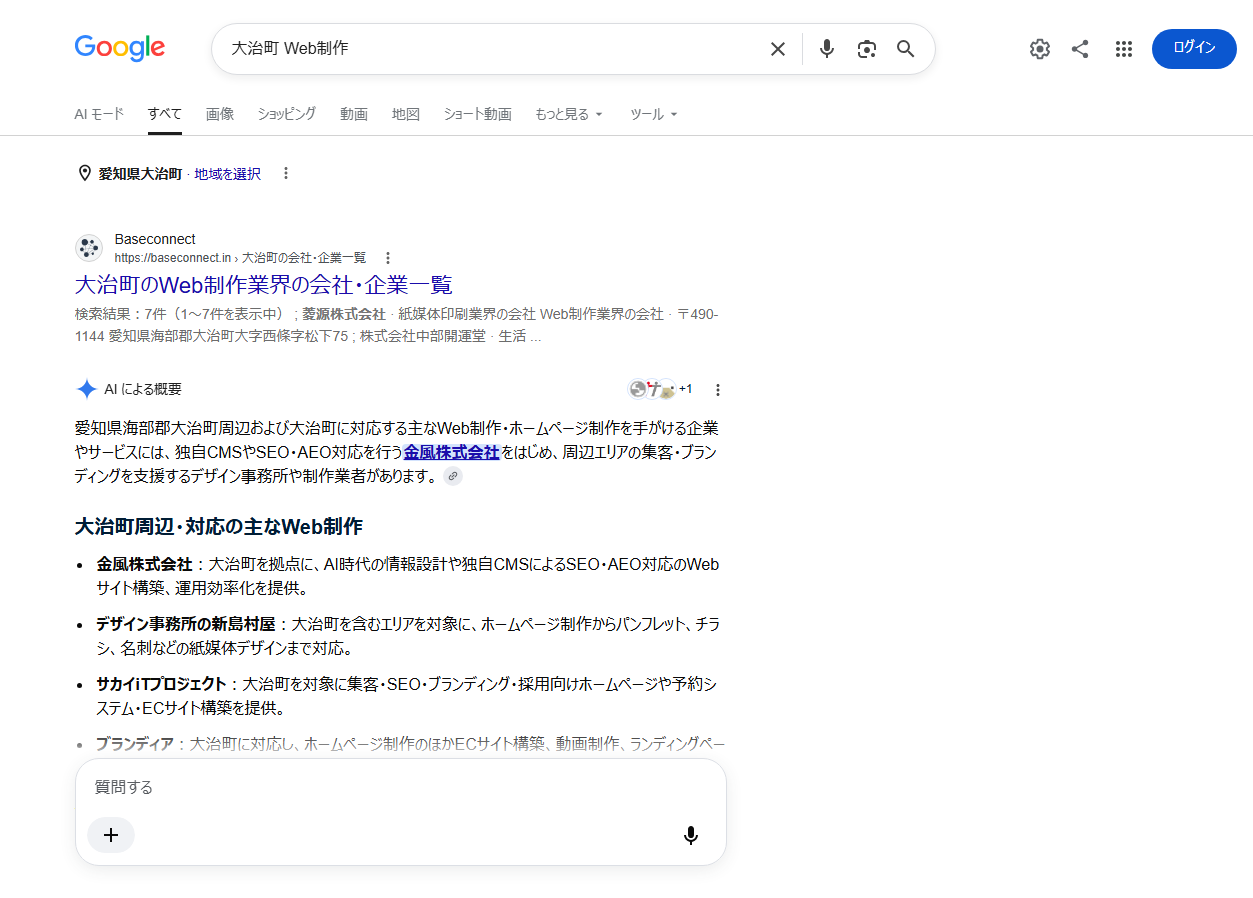
Task: Click 愛知県大治町 location text
Action: point(140,174)
